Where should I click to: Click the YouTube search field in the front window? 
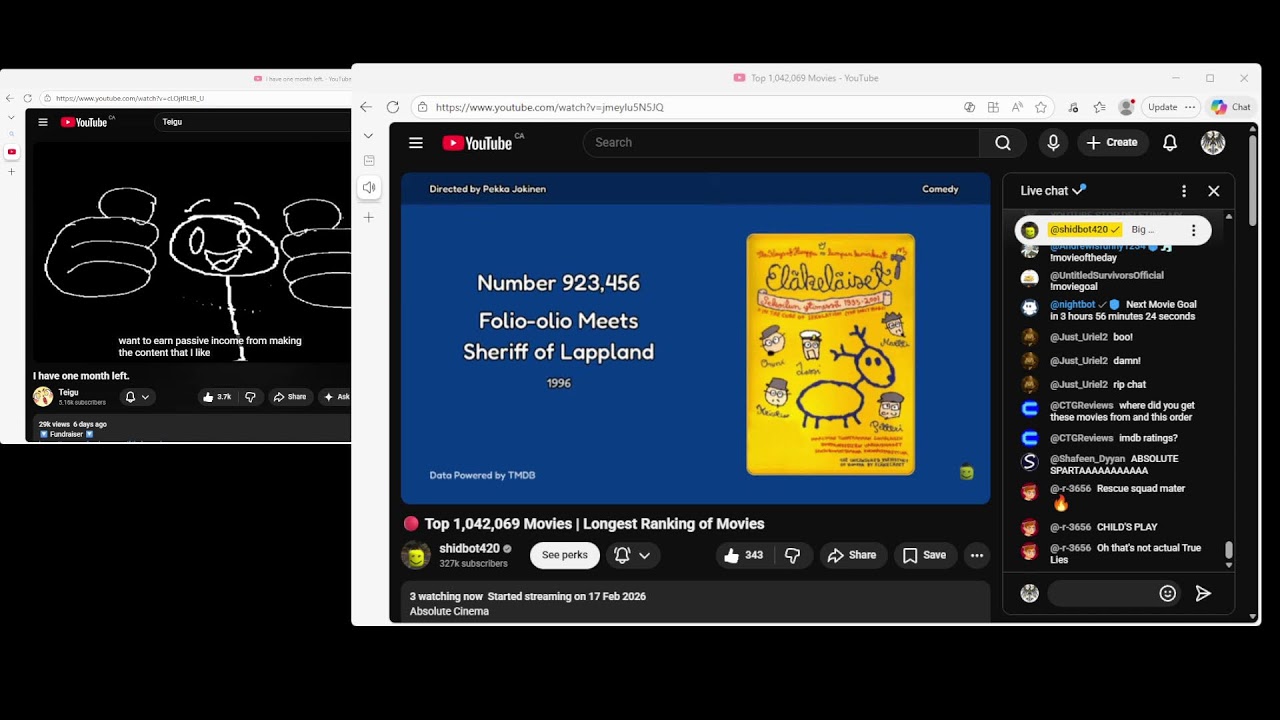781,143
